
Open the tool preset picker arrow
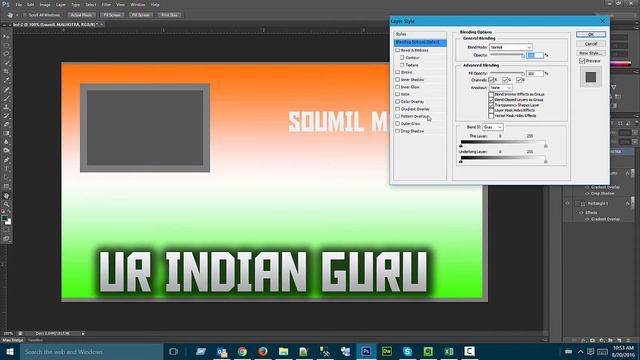click(x=17, y=15)
